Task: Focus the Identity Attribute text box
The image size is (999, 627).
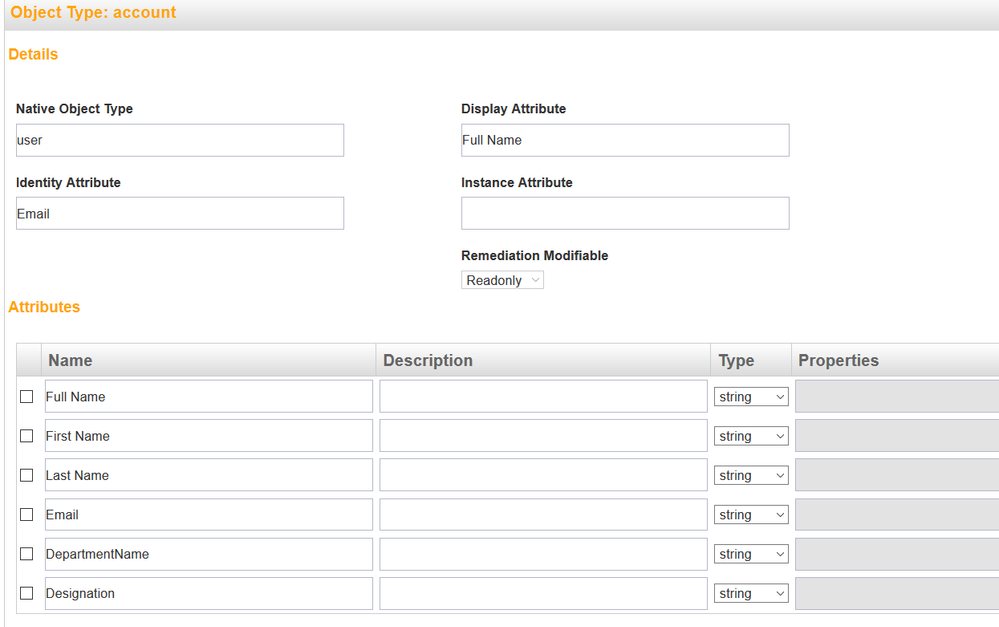Action: click(180, 214)
